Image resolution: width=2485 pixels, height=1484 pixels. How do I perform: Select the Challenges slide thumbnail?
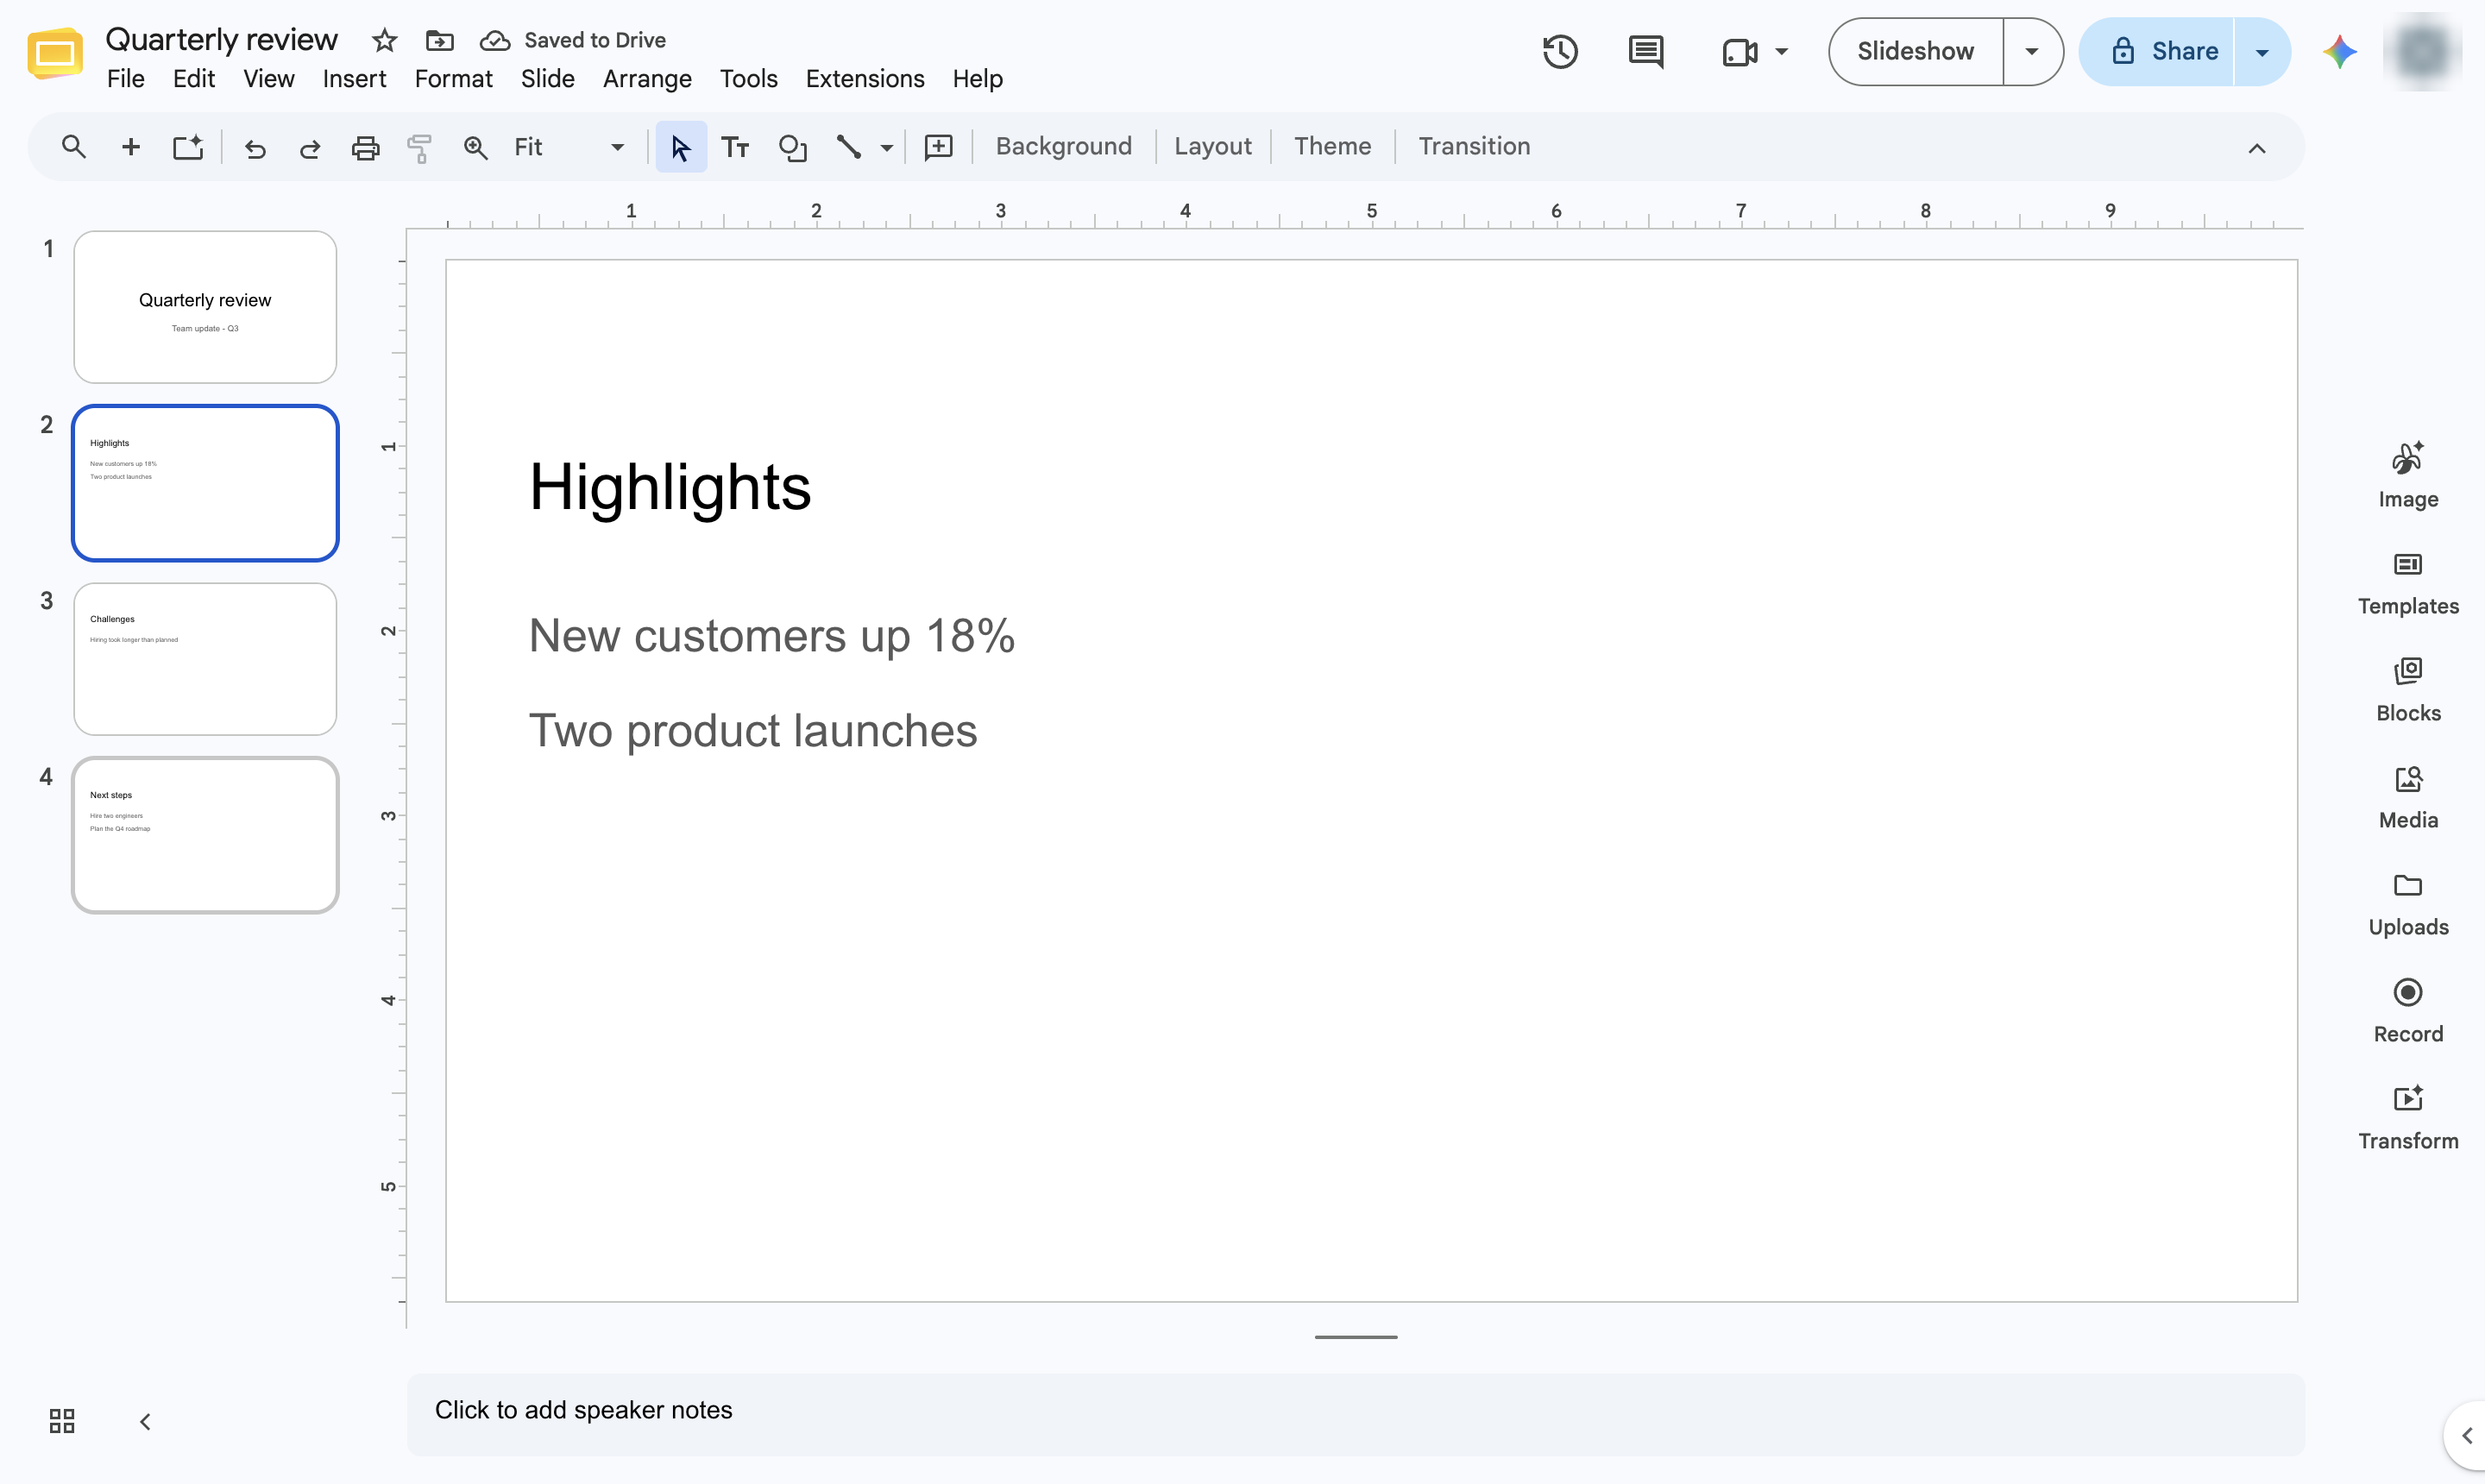click(205, 659)
